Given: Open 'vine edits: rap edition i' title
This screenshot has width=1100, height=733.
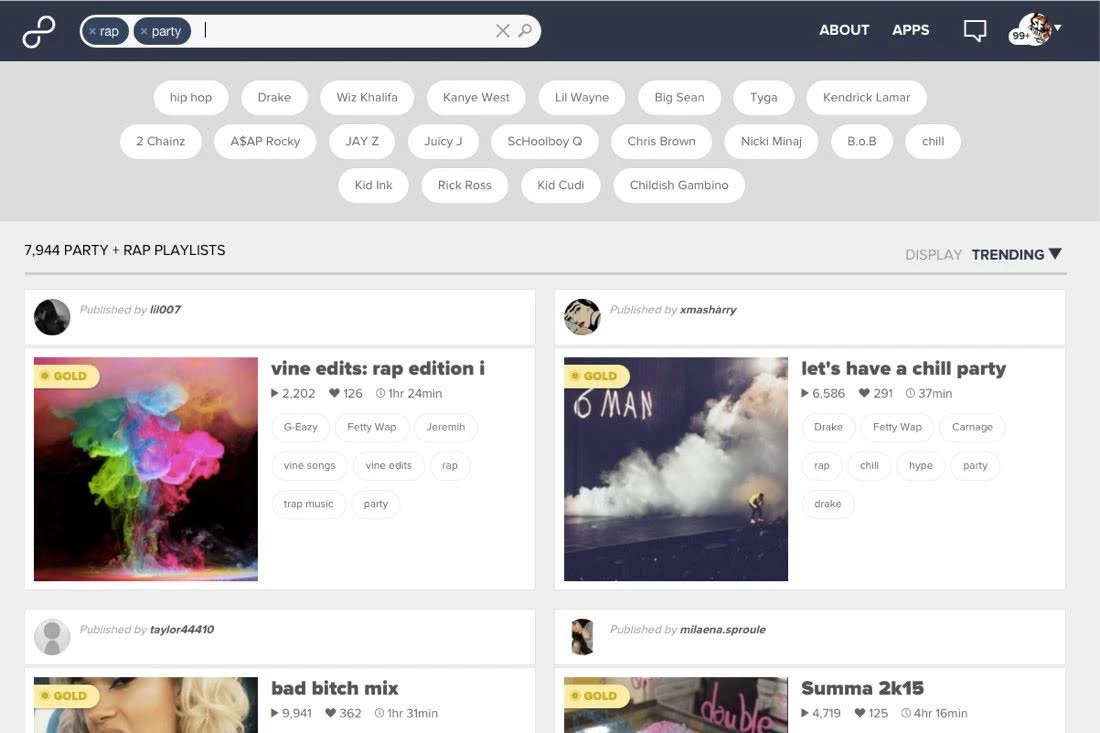Looking at the screenshot, I should [377, 368].
